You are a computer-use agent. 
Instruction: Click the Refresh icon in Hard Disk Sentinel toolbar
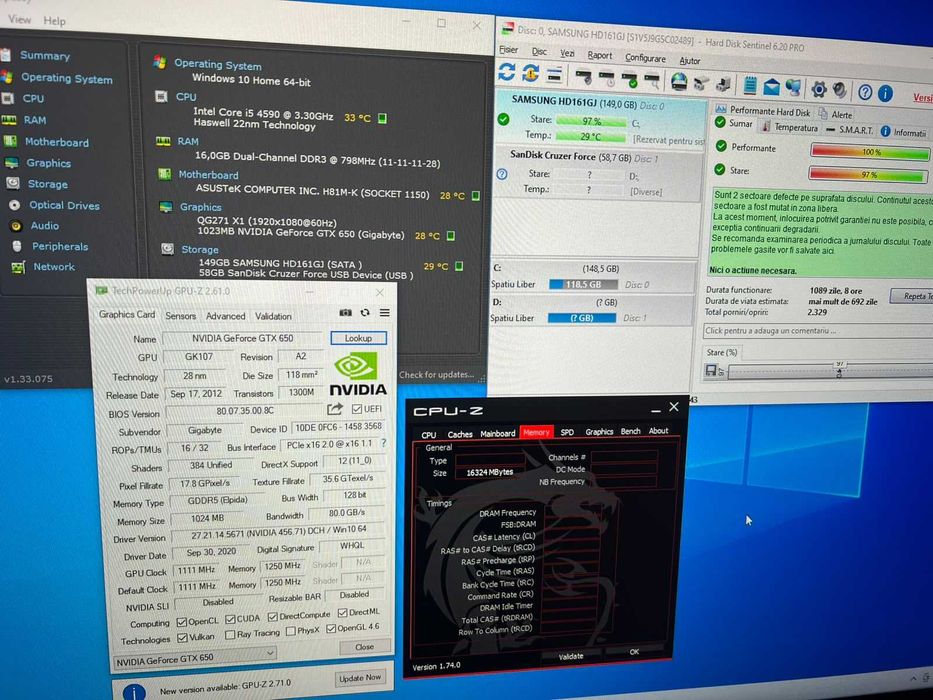pos(506,72)
